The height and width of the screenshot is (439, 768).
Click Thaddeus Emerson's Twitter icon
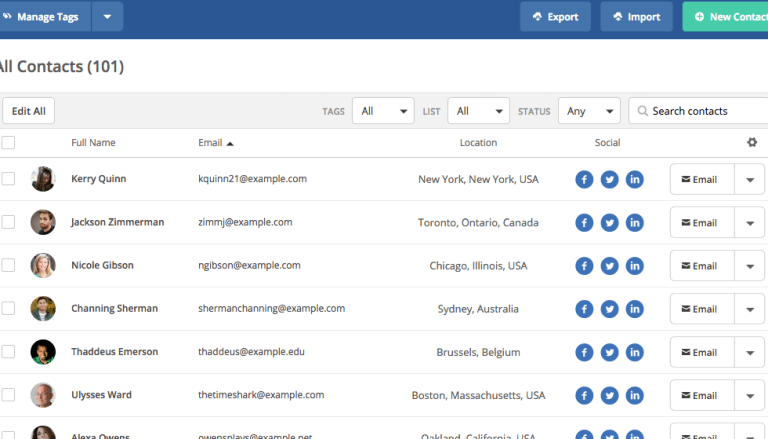pyautogui.click(x=609, y=352)
